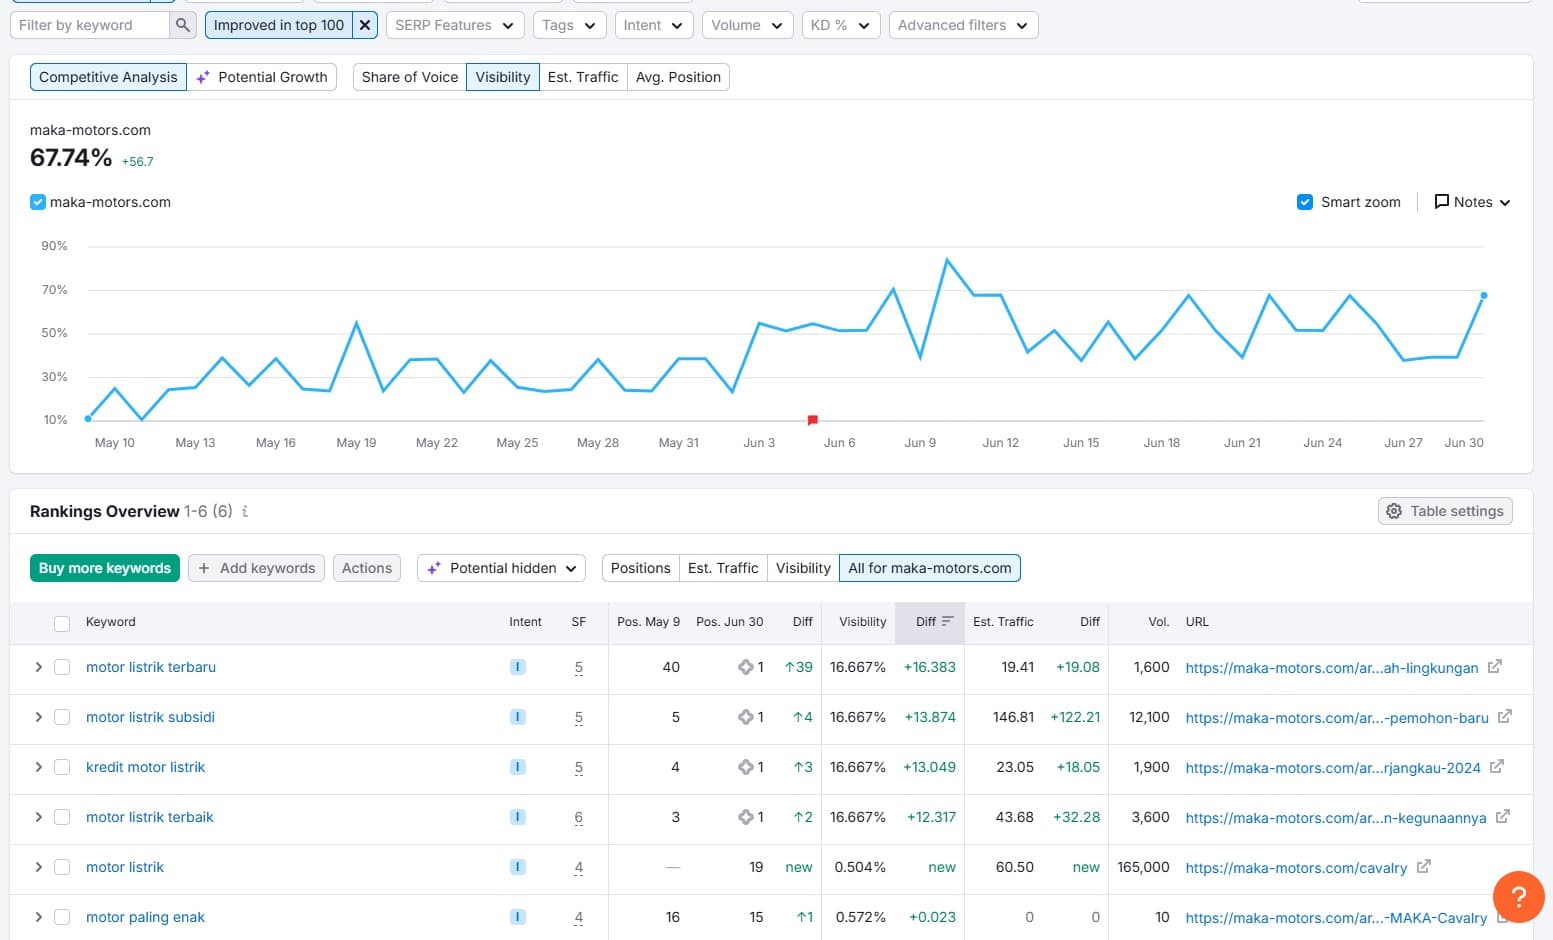
Task: Switch to Share of Voice tab
Action: point(410,77)
